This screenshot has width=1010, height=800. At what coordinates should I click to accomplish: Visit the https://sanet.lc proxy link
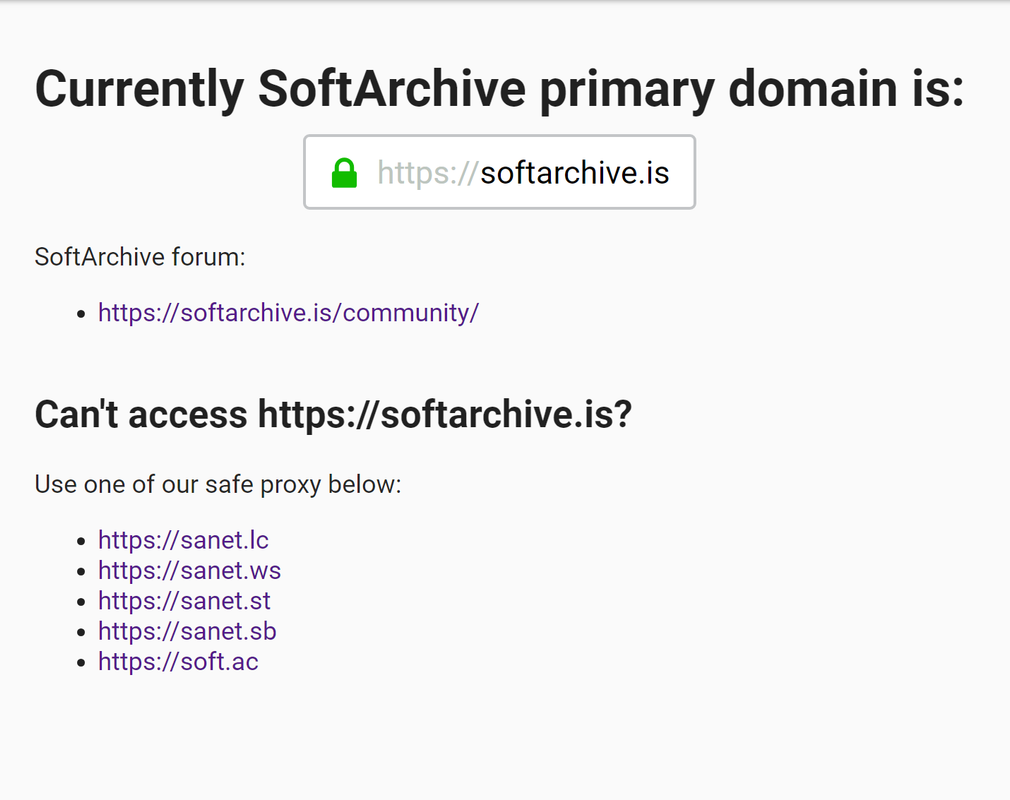(183, 540)
